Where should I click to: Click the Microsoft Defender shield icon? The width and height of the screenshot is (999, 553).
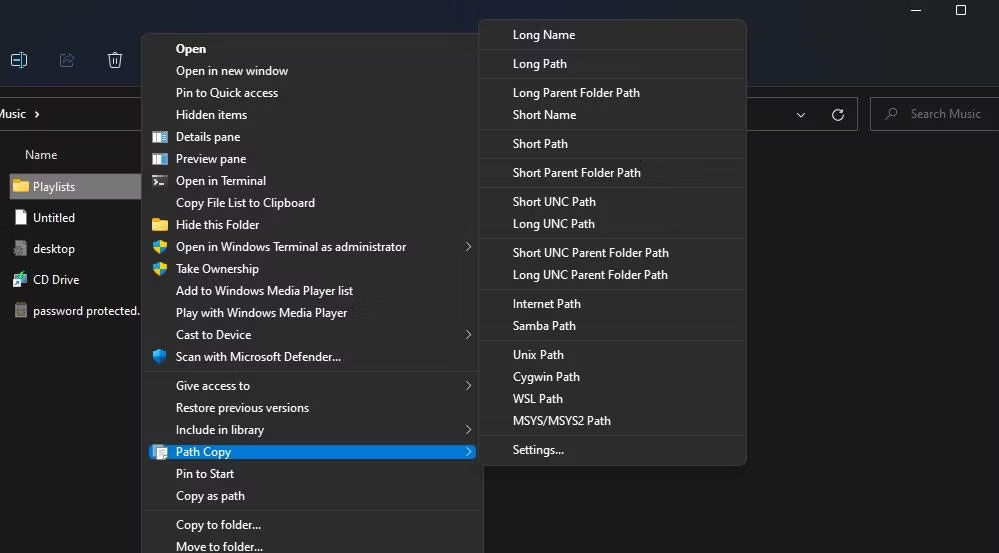pyautogui.click(x=160, y=357)
